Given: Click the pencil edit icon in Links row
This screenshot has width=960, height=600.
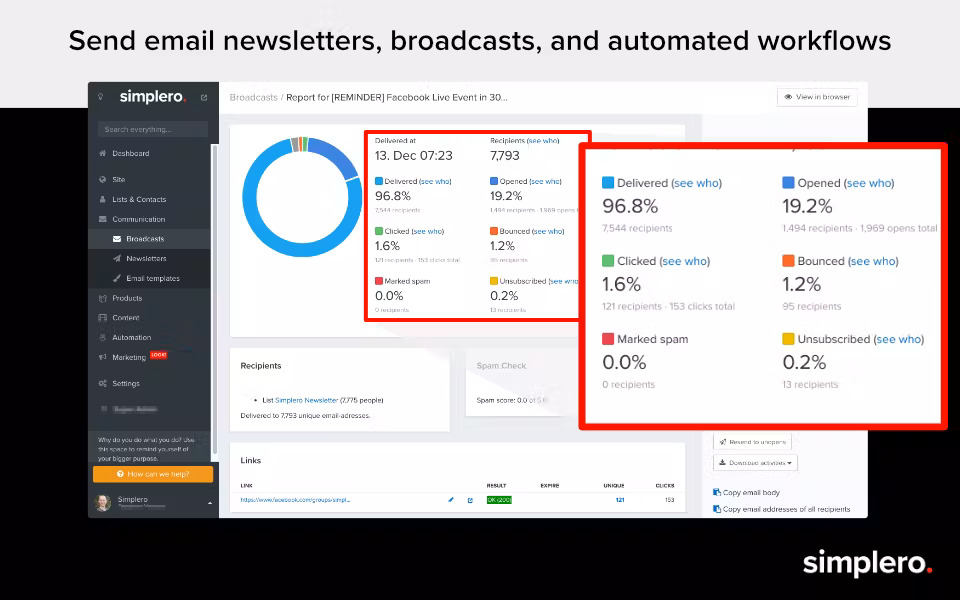Looking at the screenshot, I should [x=451, y=500].
